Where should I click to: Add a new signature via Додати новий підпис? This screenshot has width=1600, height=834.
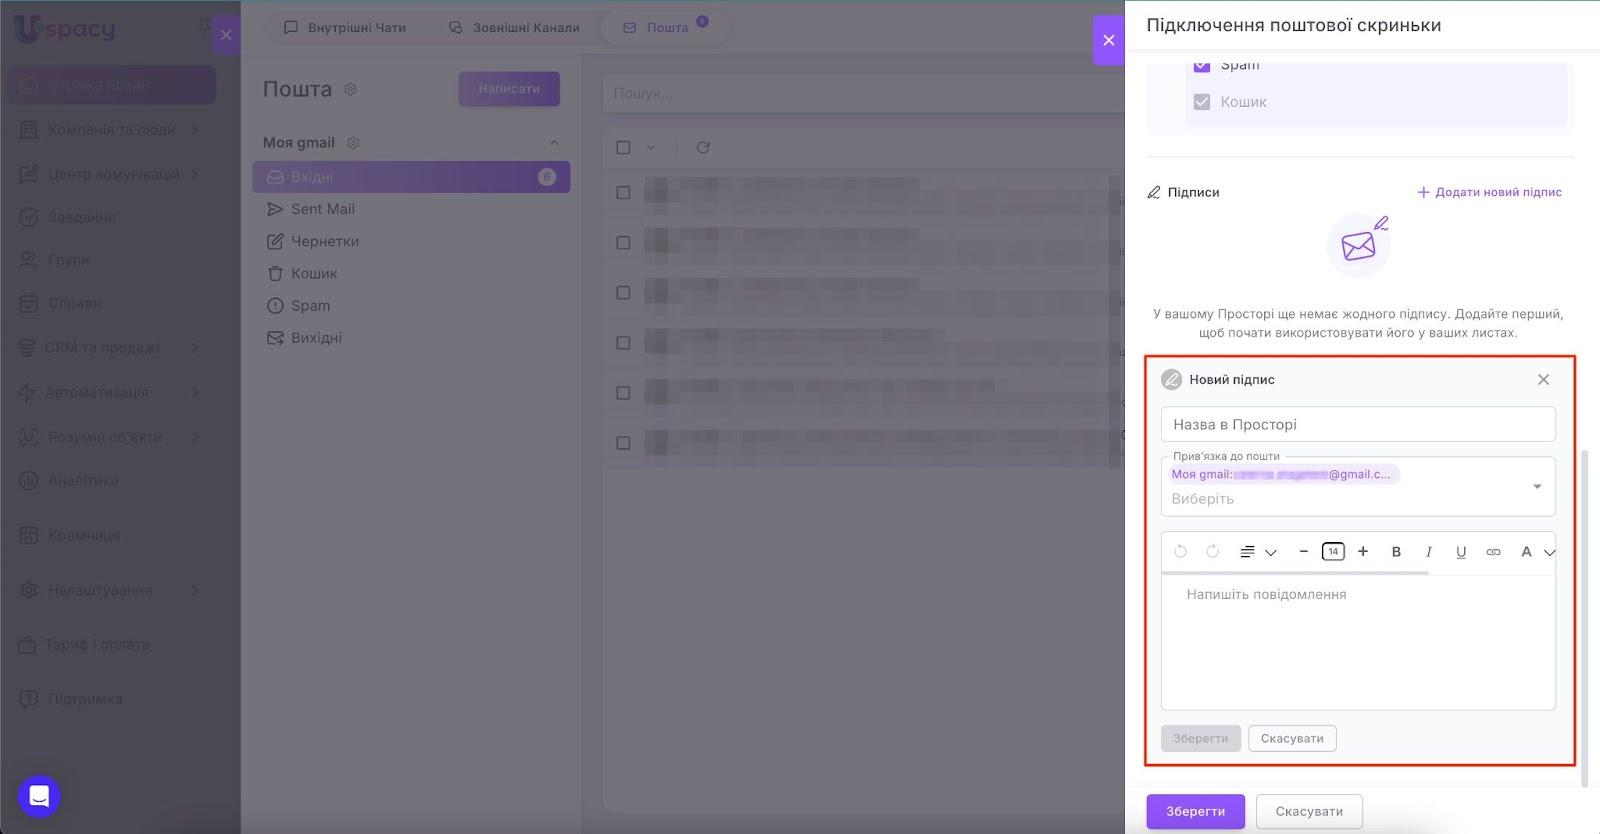point(1489,192)
